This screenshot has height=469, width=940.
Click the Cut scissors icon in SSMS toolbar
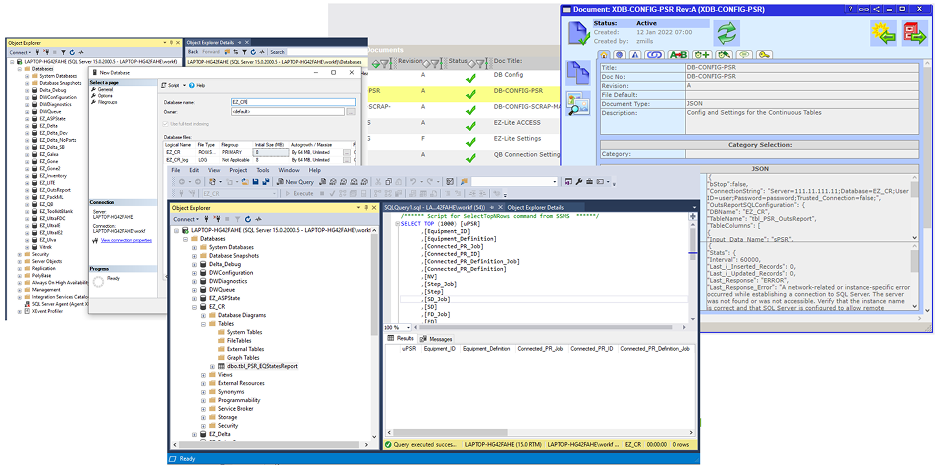[x=378, y=181]
